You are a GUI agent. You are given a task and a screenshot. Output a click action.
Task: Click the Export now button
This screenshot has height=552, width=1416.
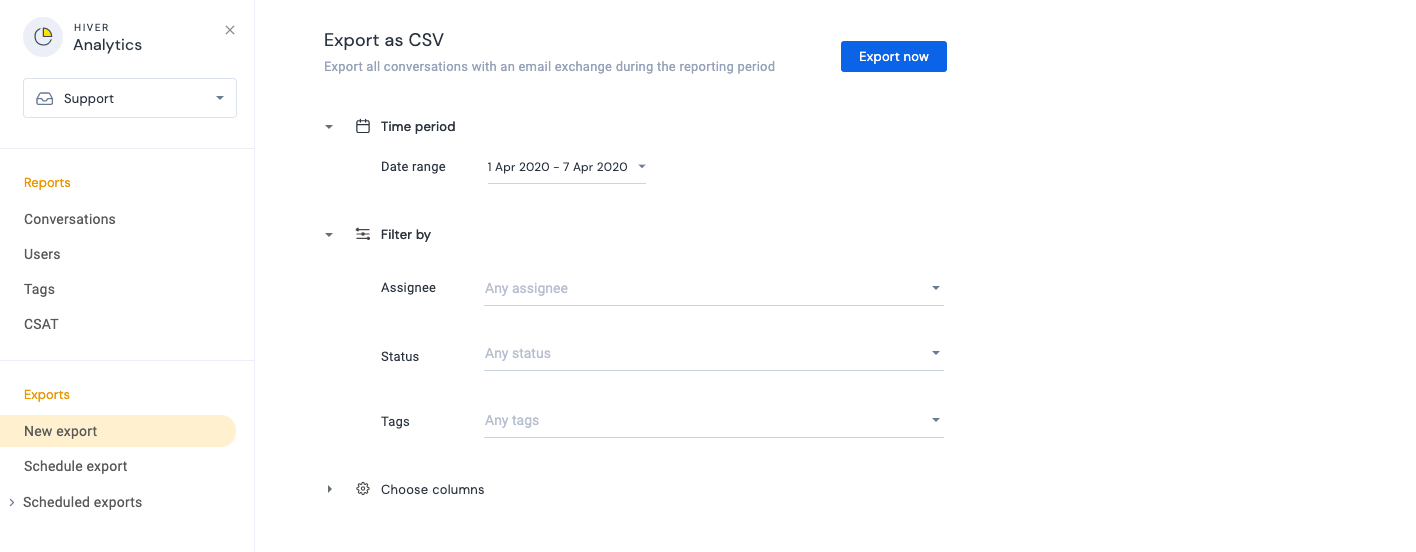[x=894, y=57]
